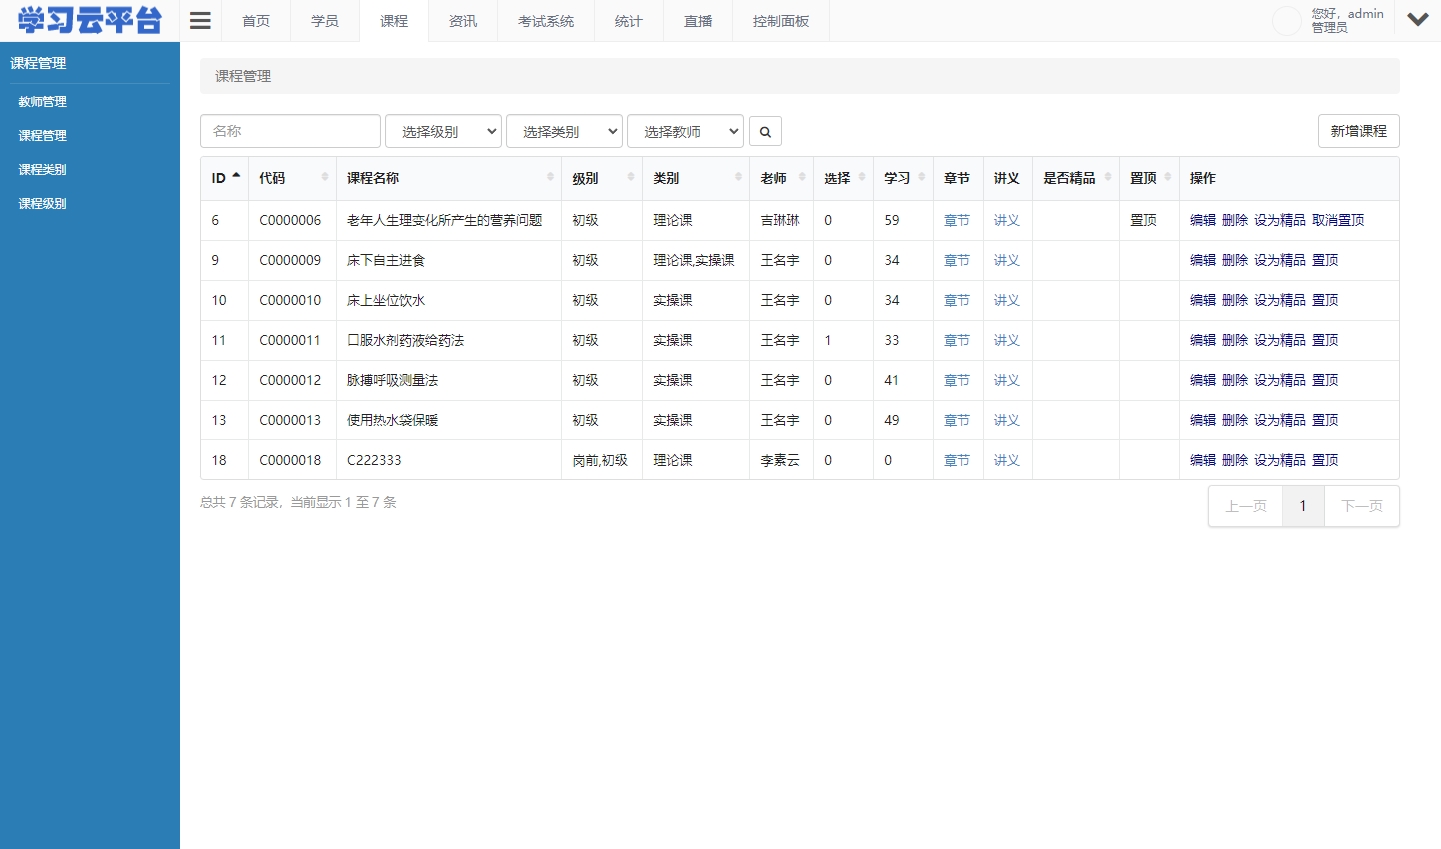This screenshot has width=1441, height=849.
Task: Click the 新增课程 button
Action: 1358,131
